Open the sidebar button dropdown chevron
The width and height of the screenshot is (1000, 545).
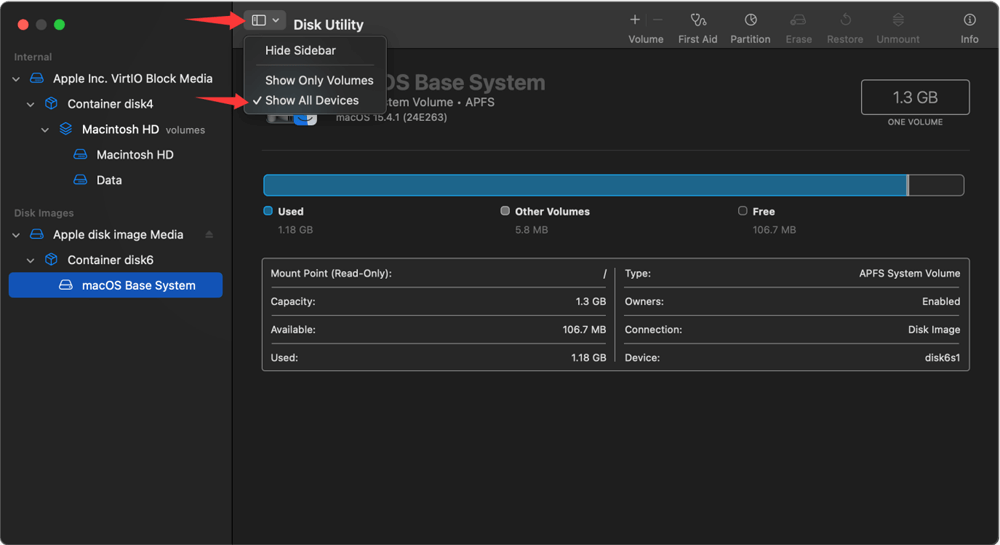point(276,20)
